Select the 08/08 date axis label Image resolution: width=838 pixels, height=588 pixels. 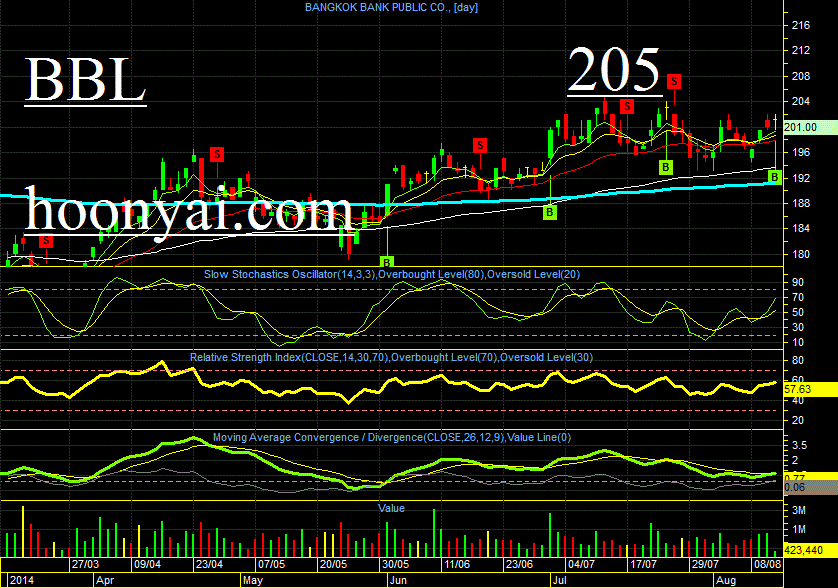(x=767, y=564)
